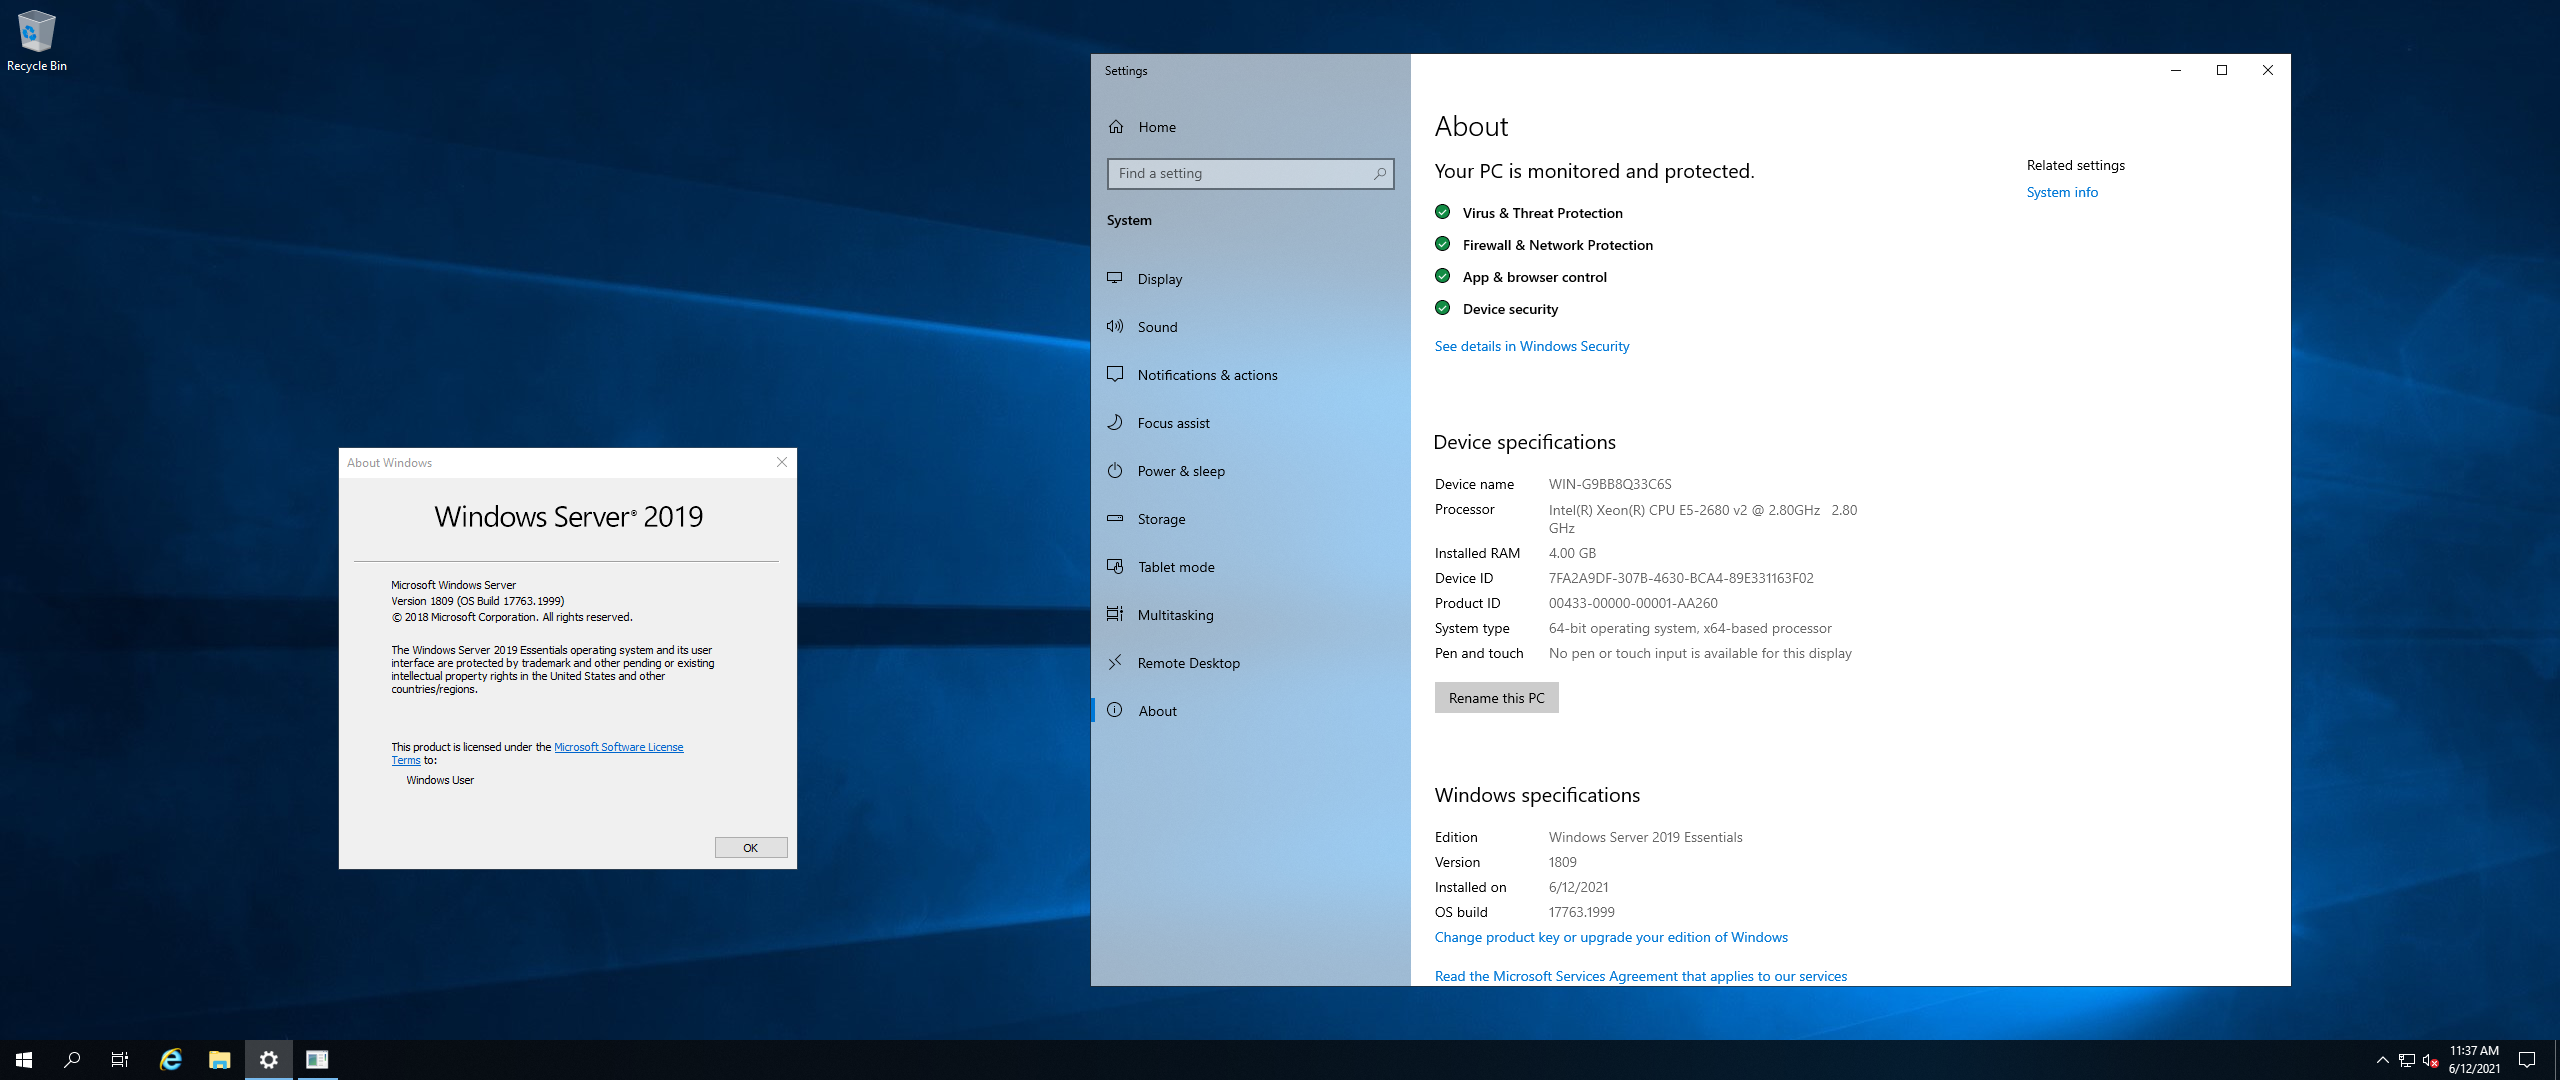Open taskbar search
The image size is (2560, 1080).
click(x=72, y=1060)
